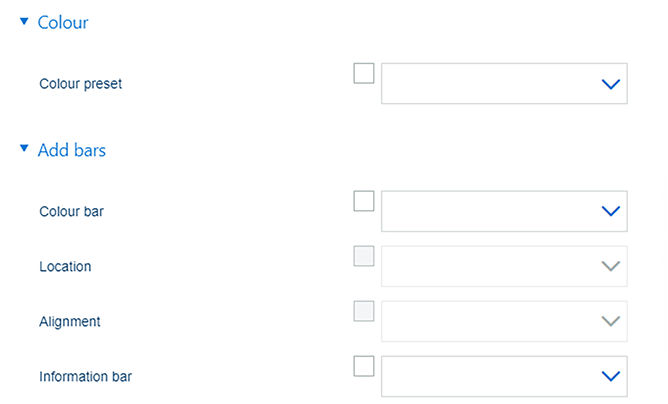
Task: Enable the Colour preset checkbox
Action: (x=364, y=74)
